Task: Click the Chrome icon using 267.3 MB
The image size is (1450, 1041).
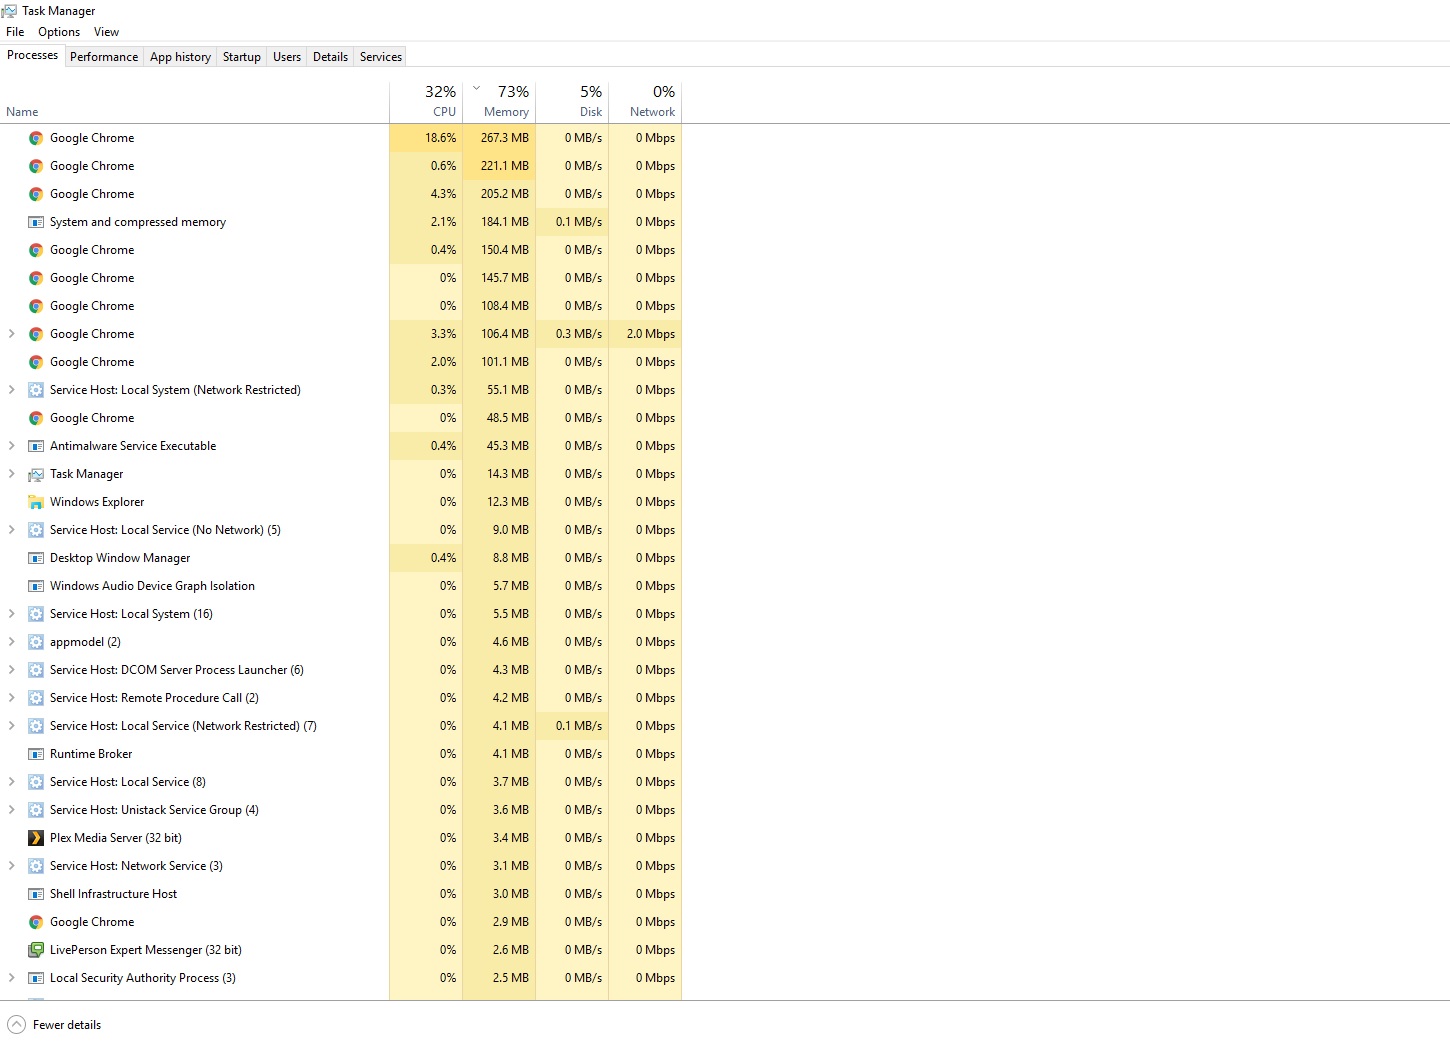Action: (36, 138)
